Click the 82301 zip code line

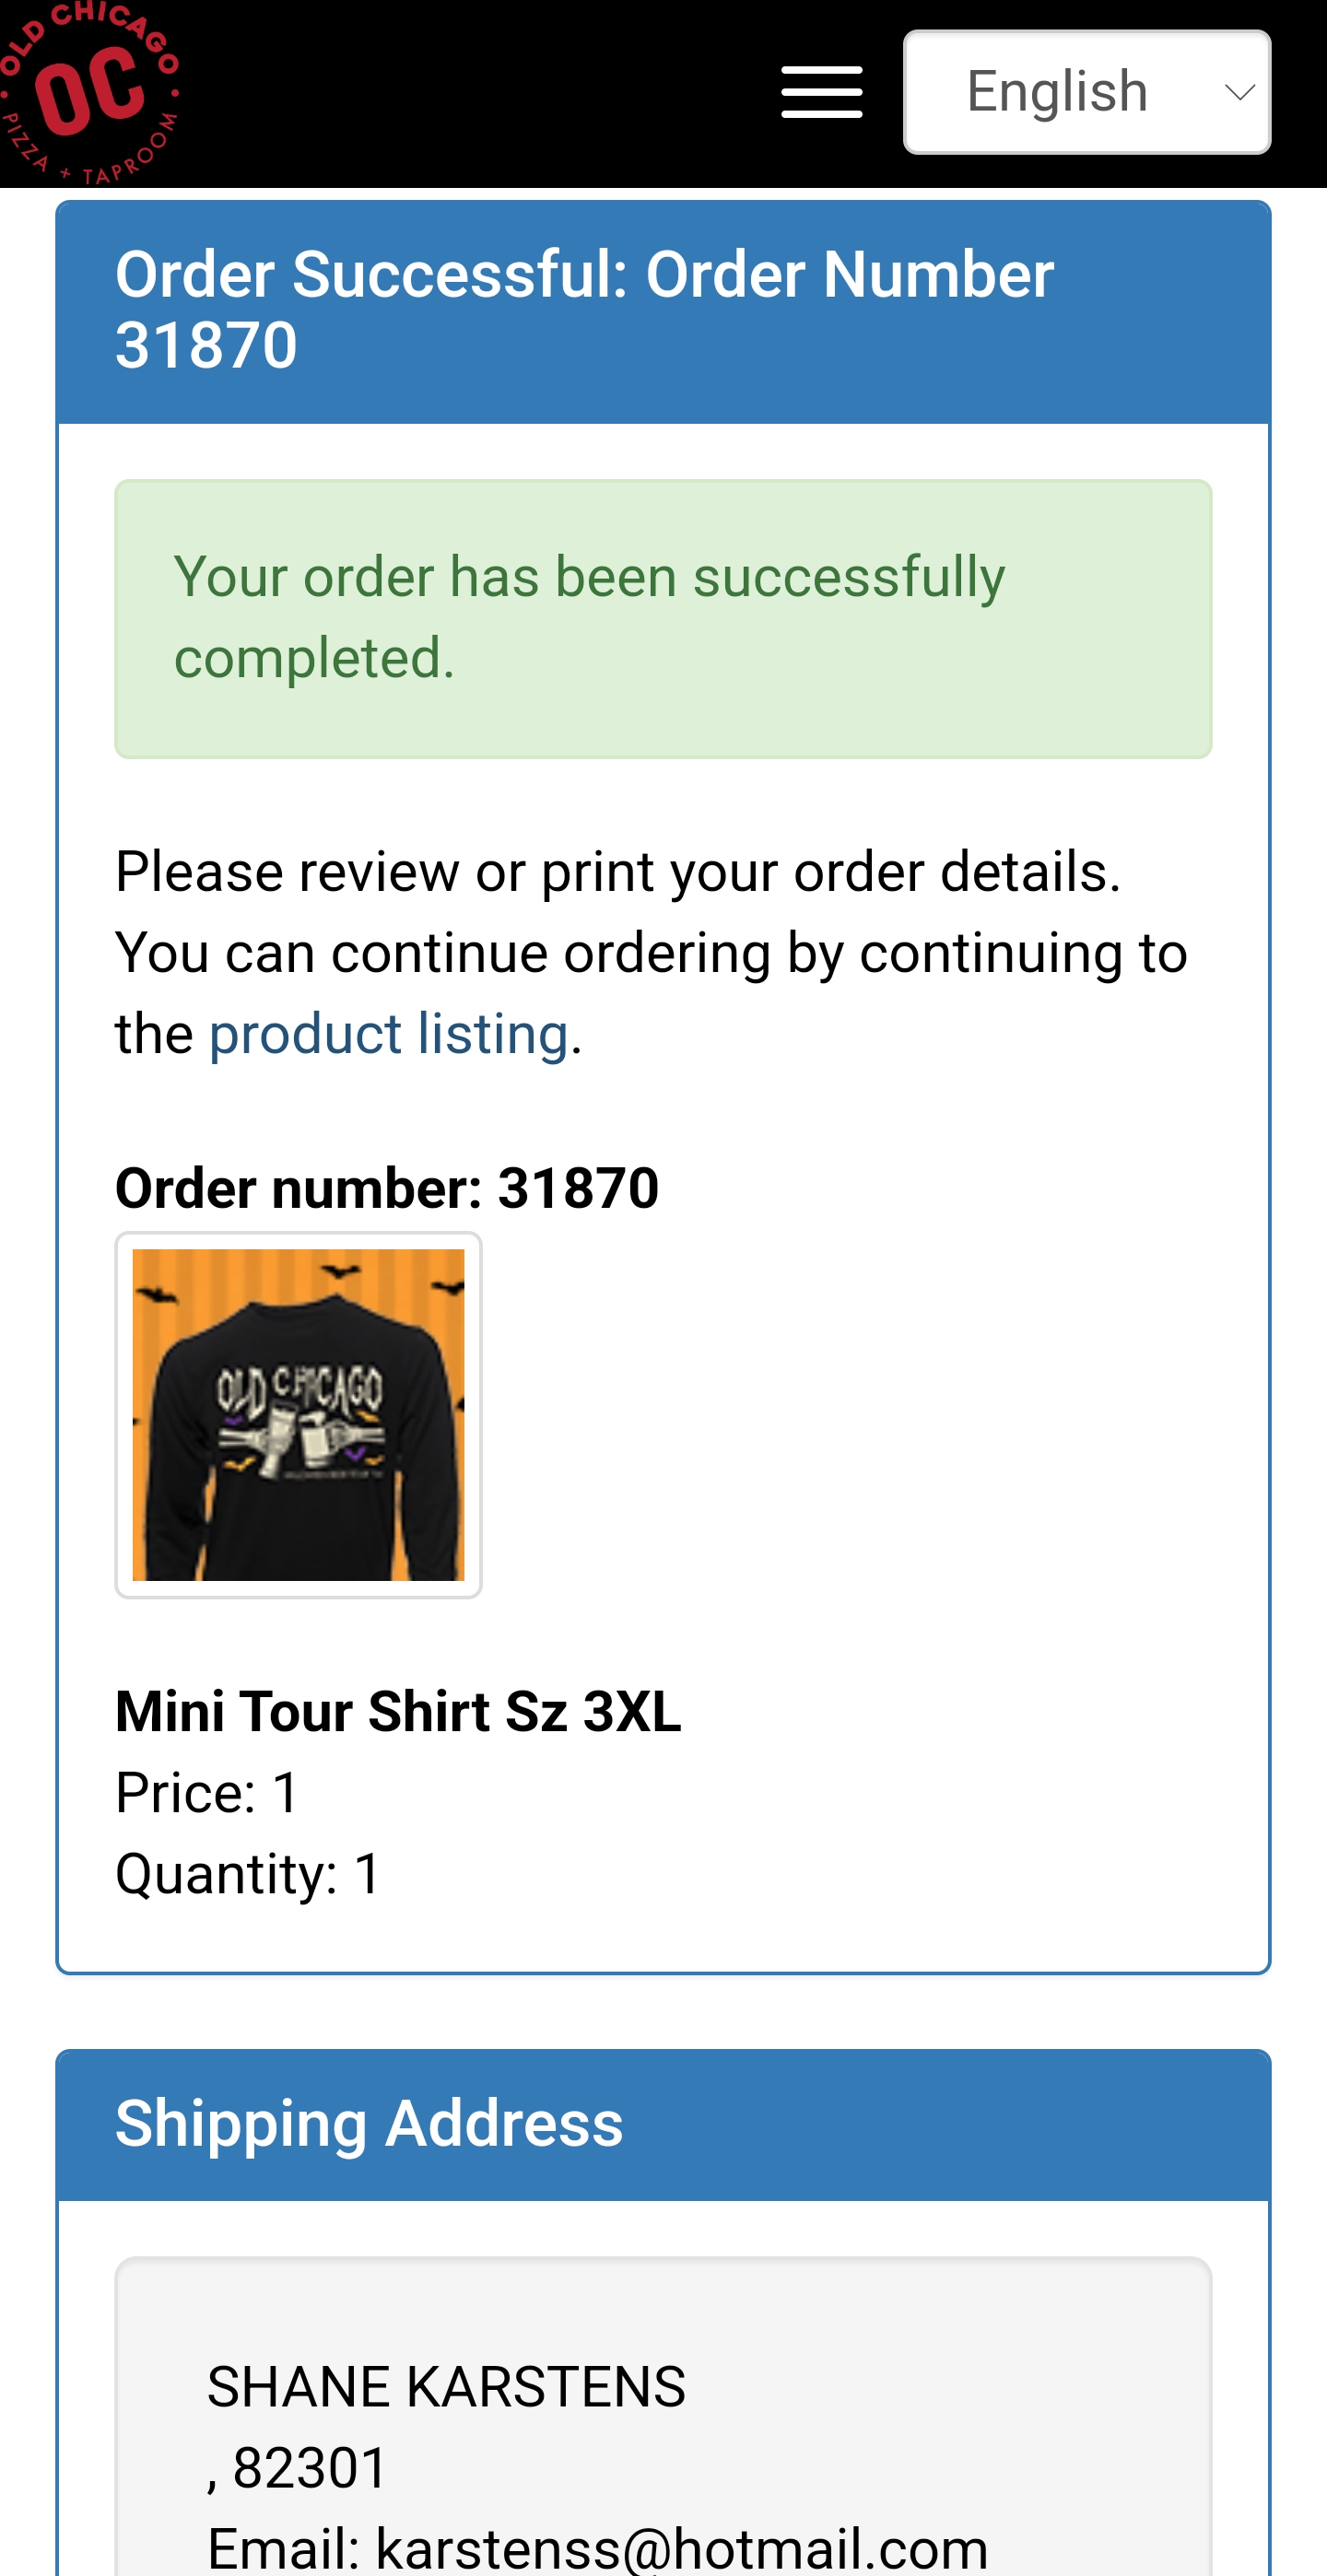[x=298, y=2468]
